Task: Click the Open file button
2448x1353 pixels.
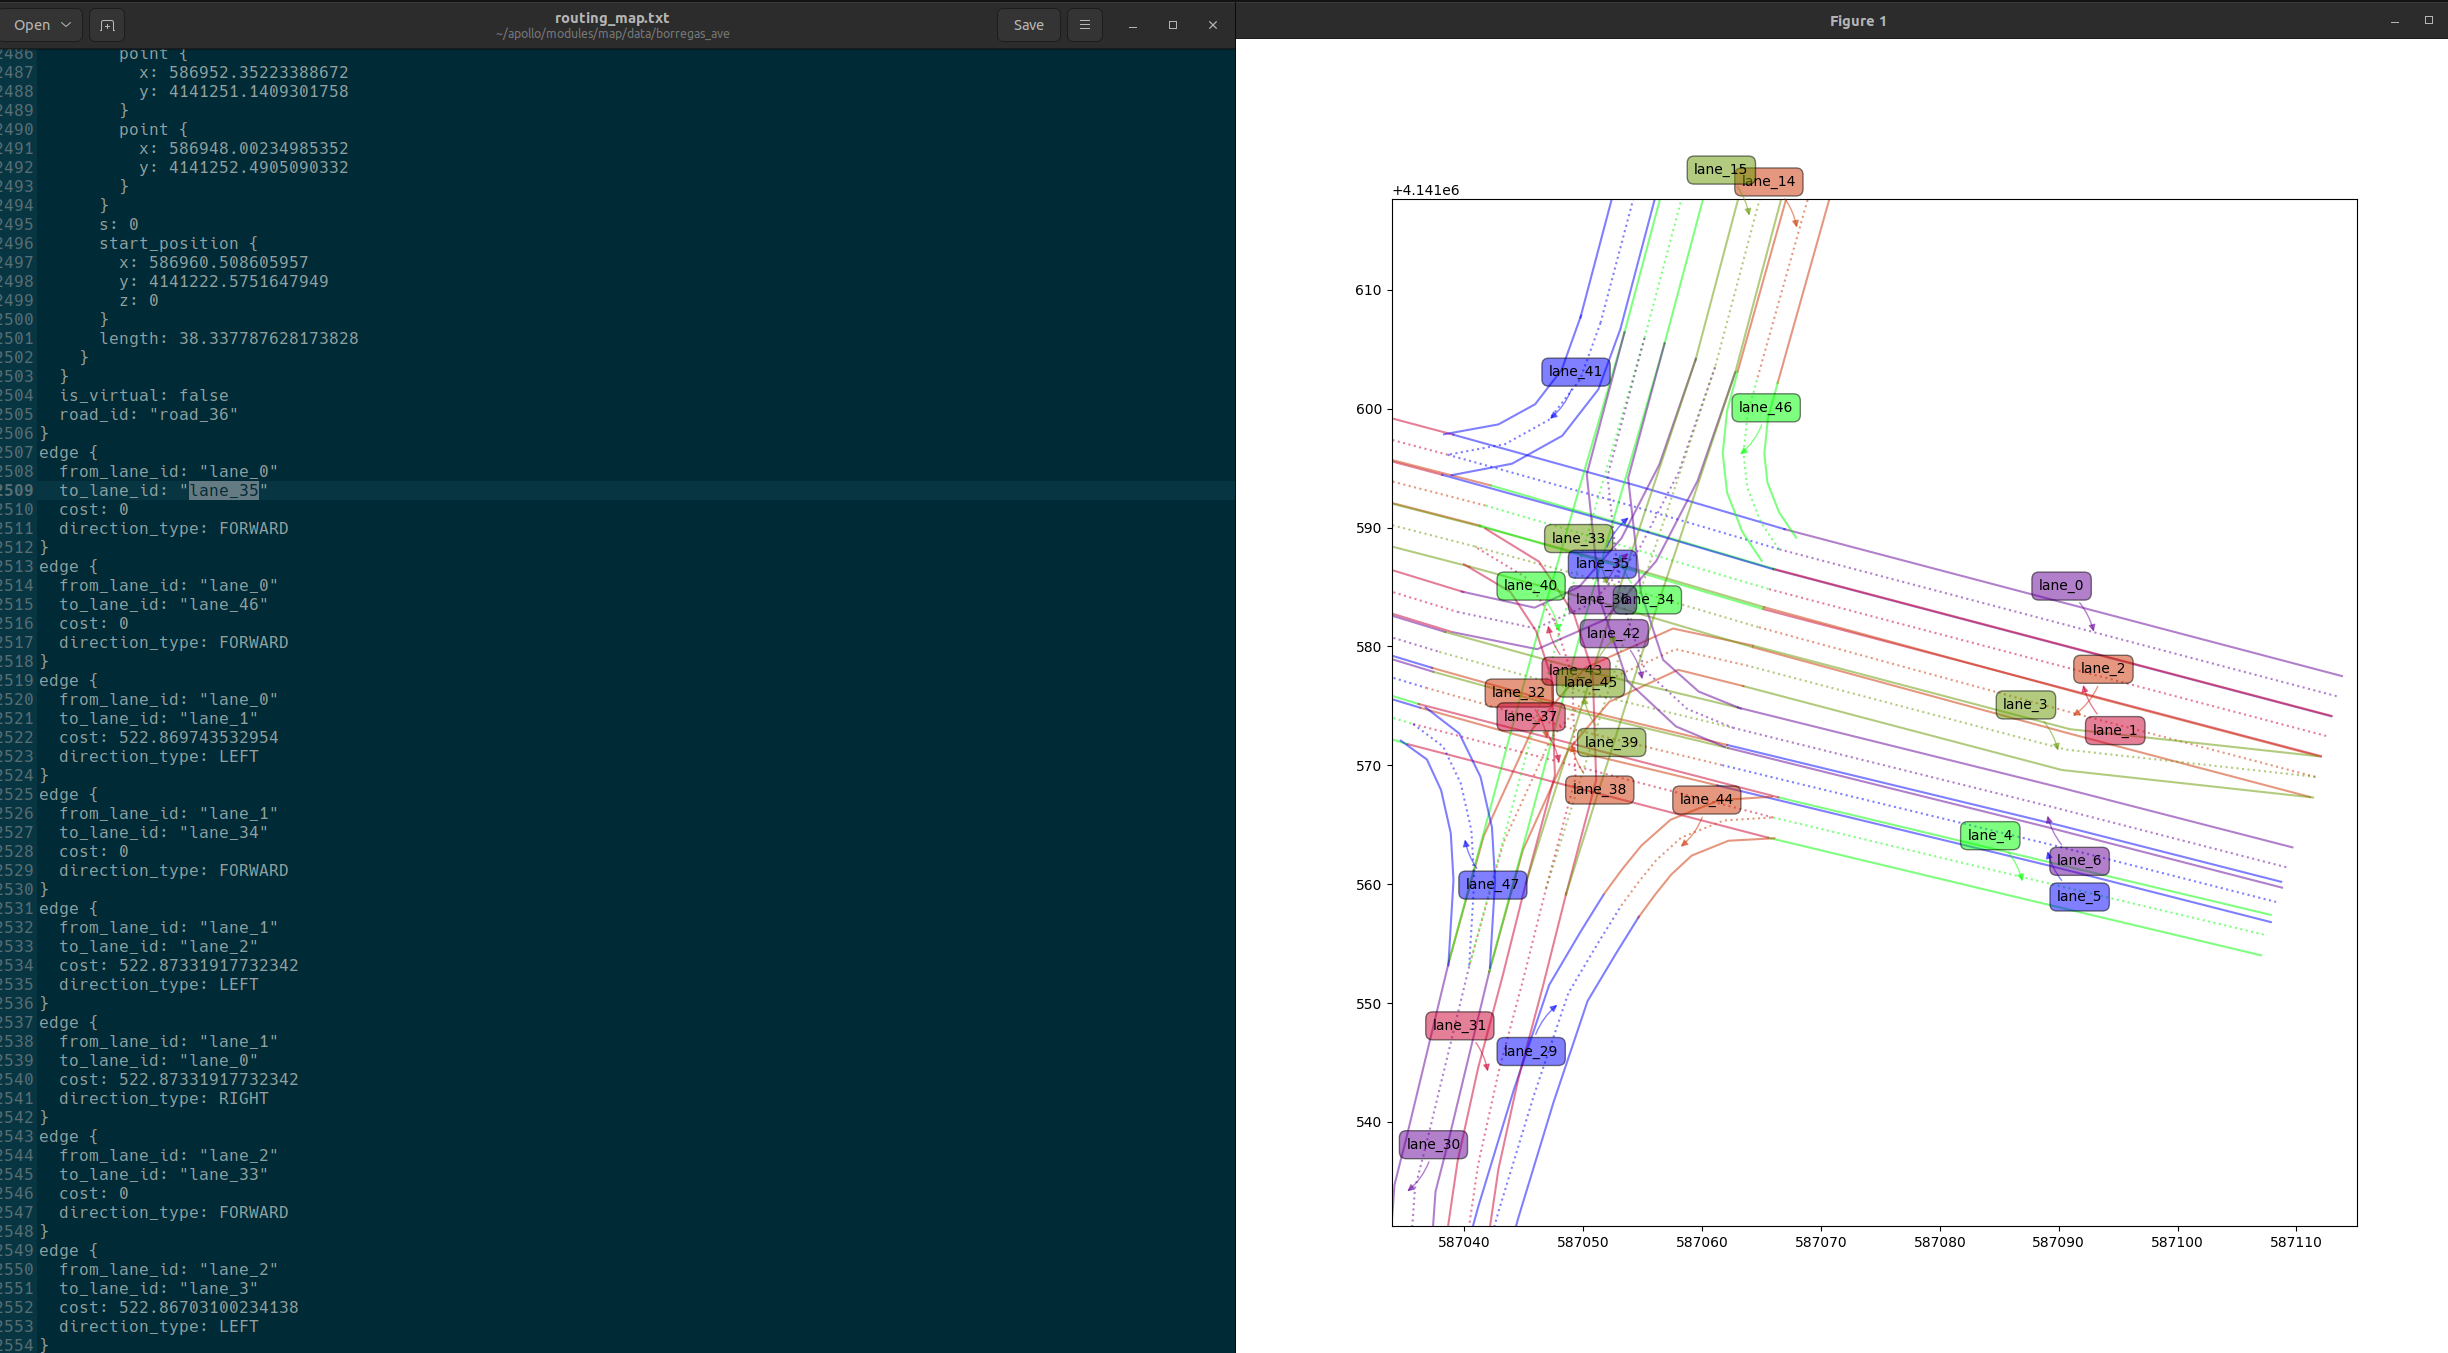Action: 32,25
